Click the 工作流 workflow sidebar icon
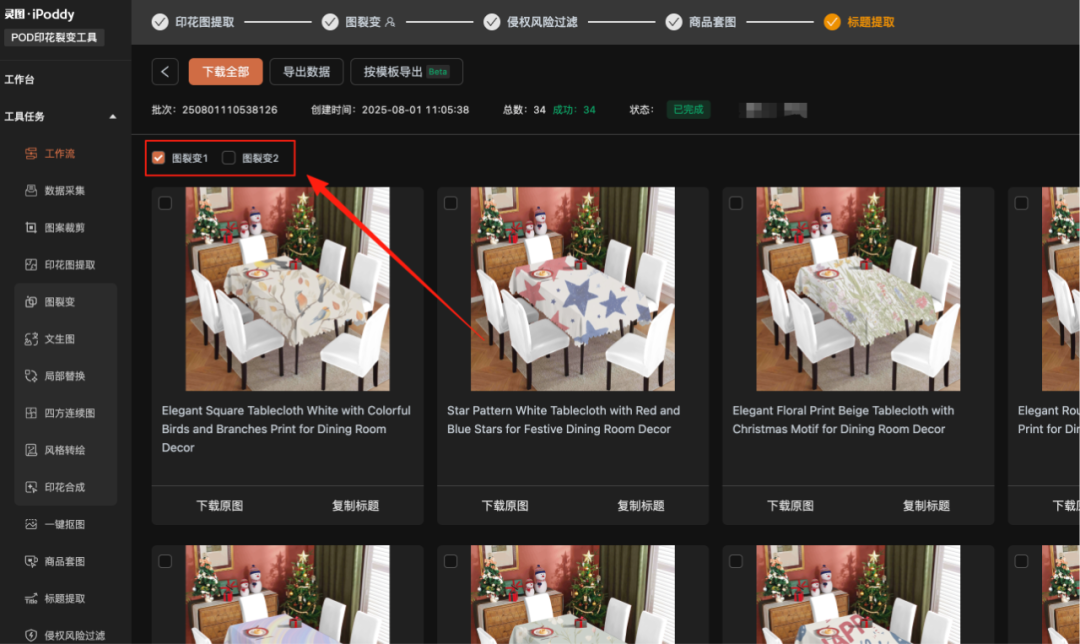This screenshot has width=1080, height=644. [x=31, y=154]
